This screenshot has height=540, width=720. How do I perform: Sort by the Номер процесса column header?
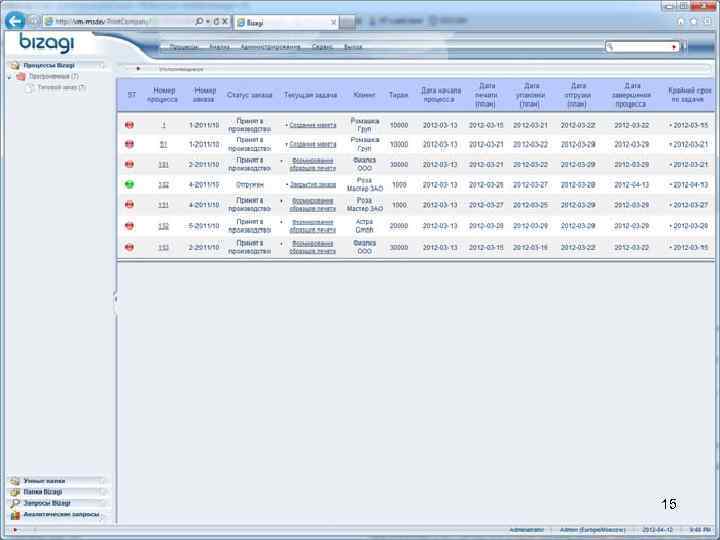(163, 95)
